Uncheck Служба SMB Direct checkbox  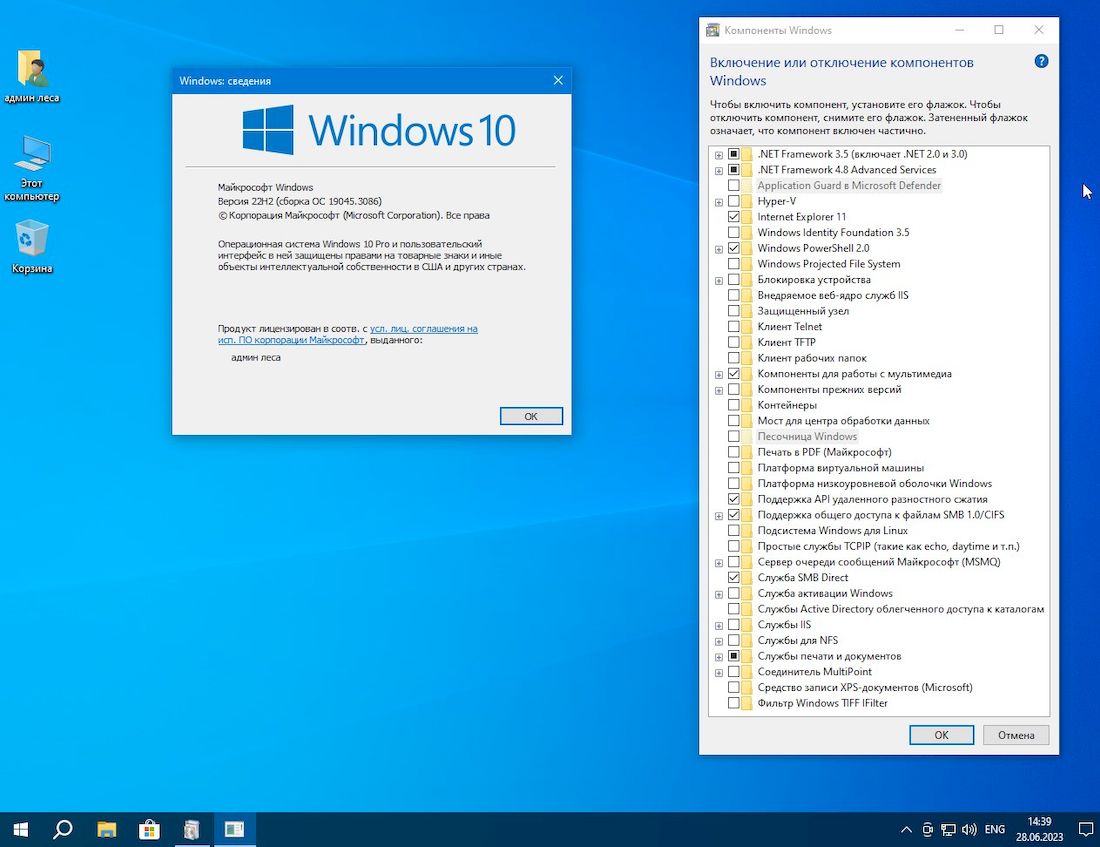[733, 578]
